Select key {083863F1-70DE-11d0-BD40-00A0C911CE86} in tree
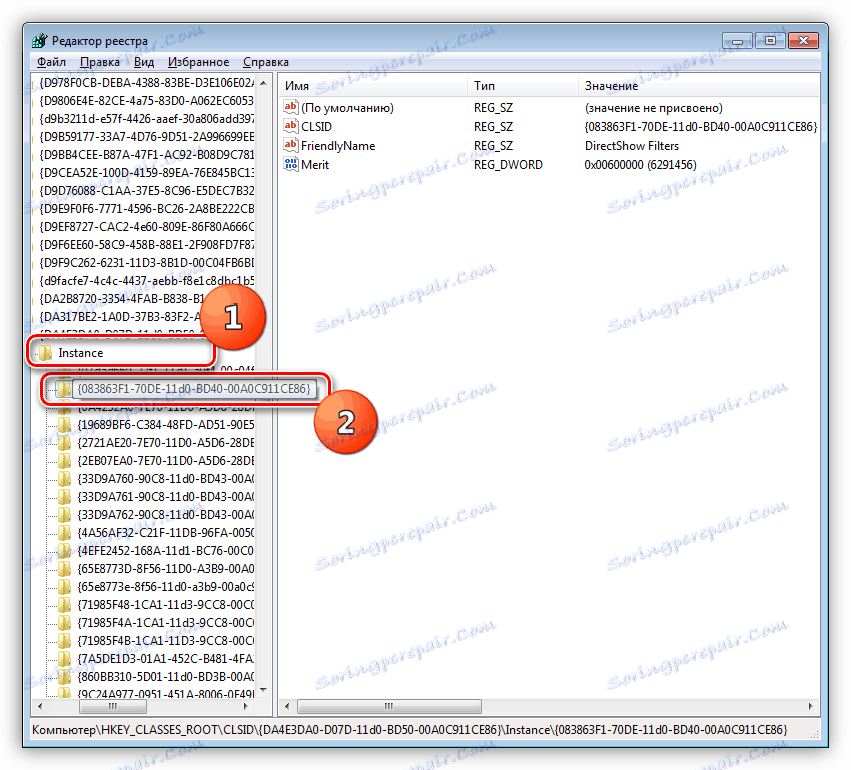The image size is (851, 770). (194, 389)
